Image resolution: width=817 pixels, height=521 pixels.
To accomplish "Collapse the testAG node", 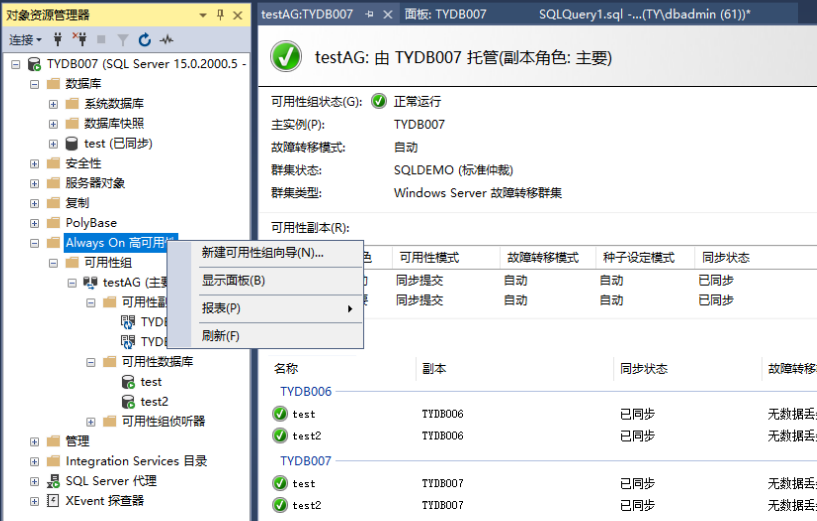I will click(72, 283).
